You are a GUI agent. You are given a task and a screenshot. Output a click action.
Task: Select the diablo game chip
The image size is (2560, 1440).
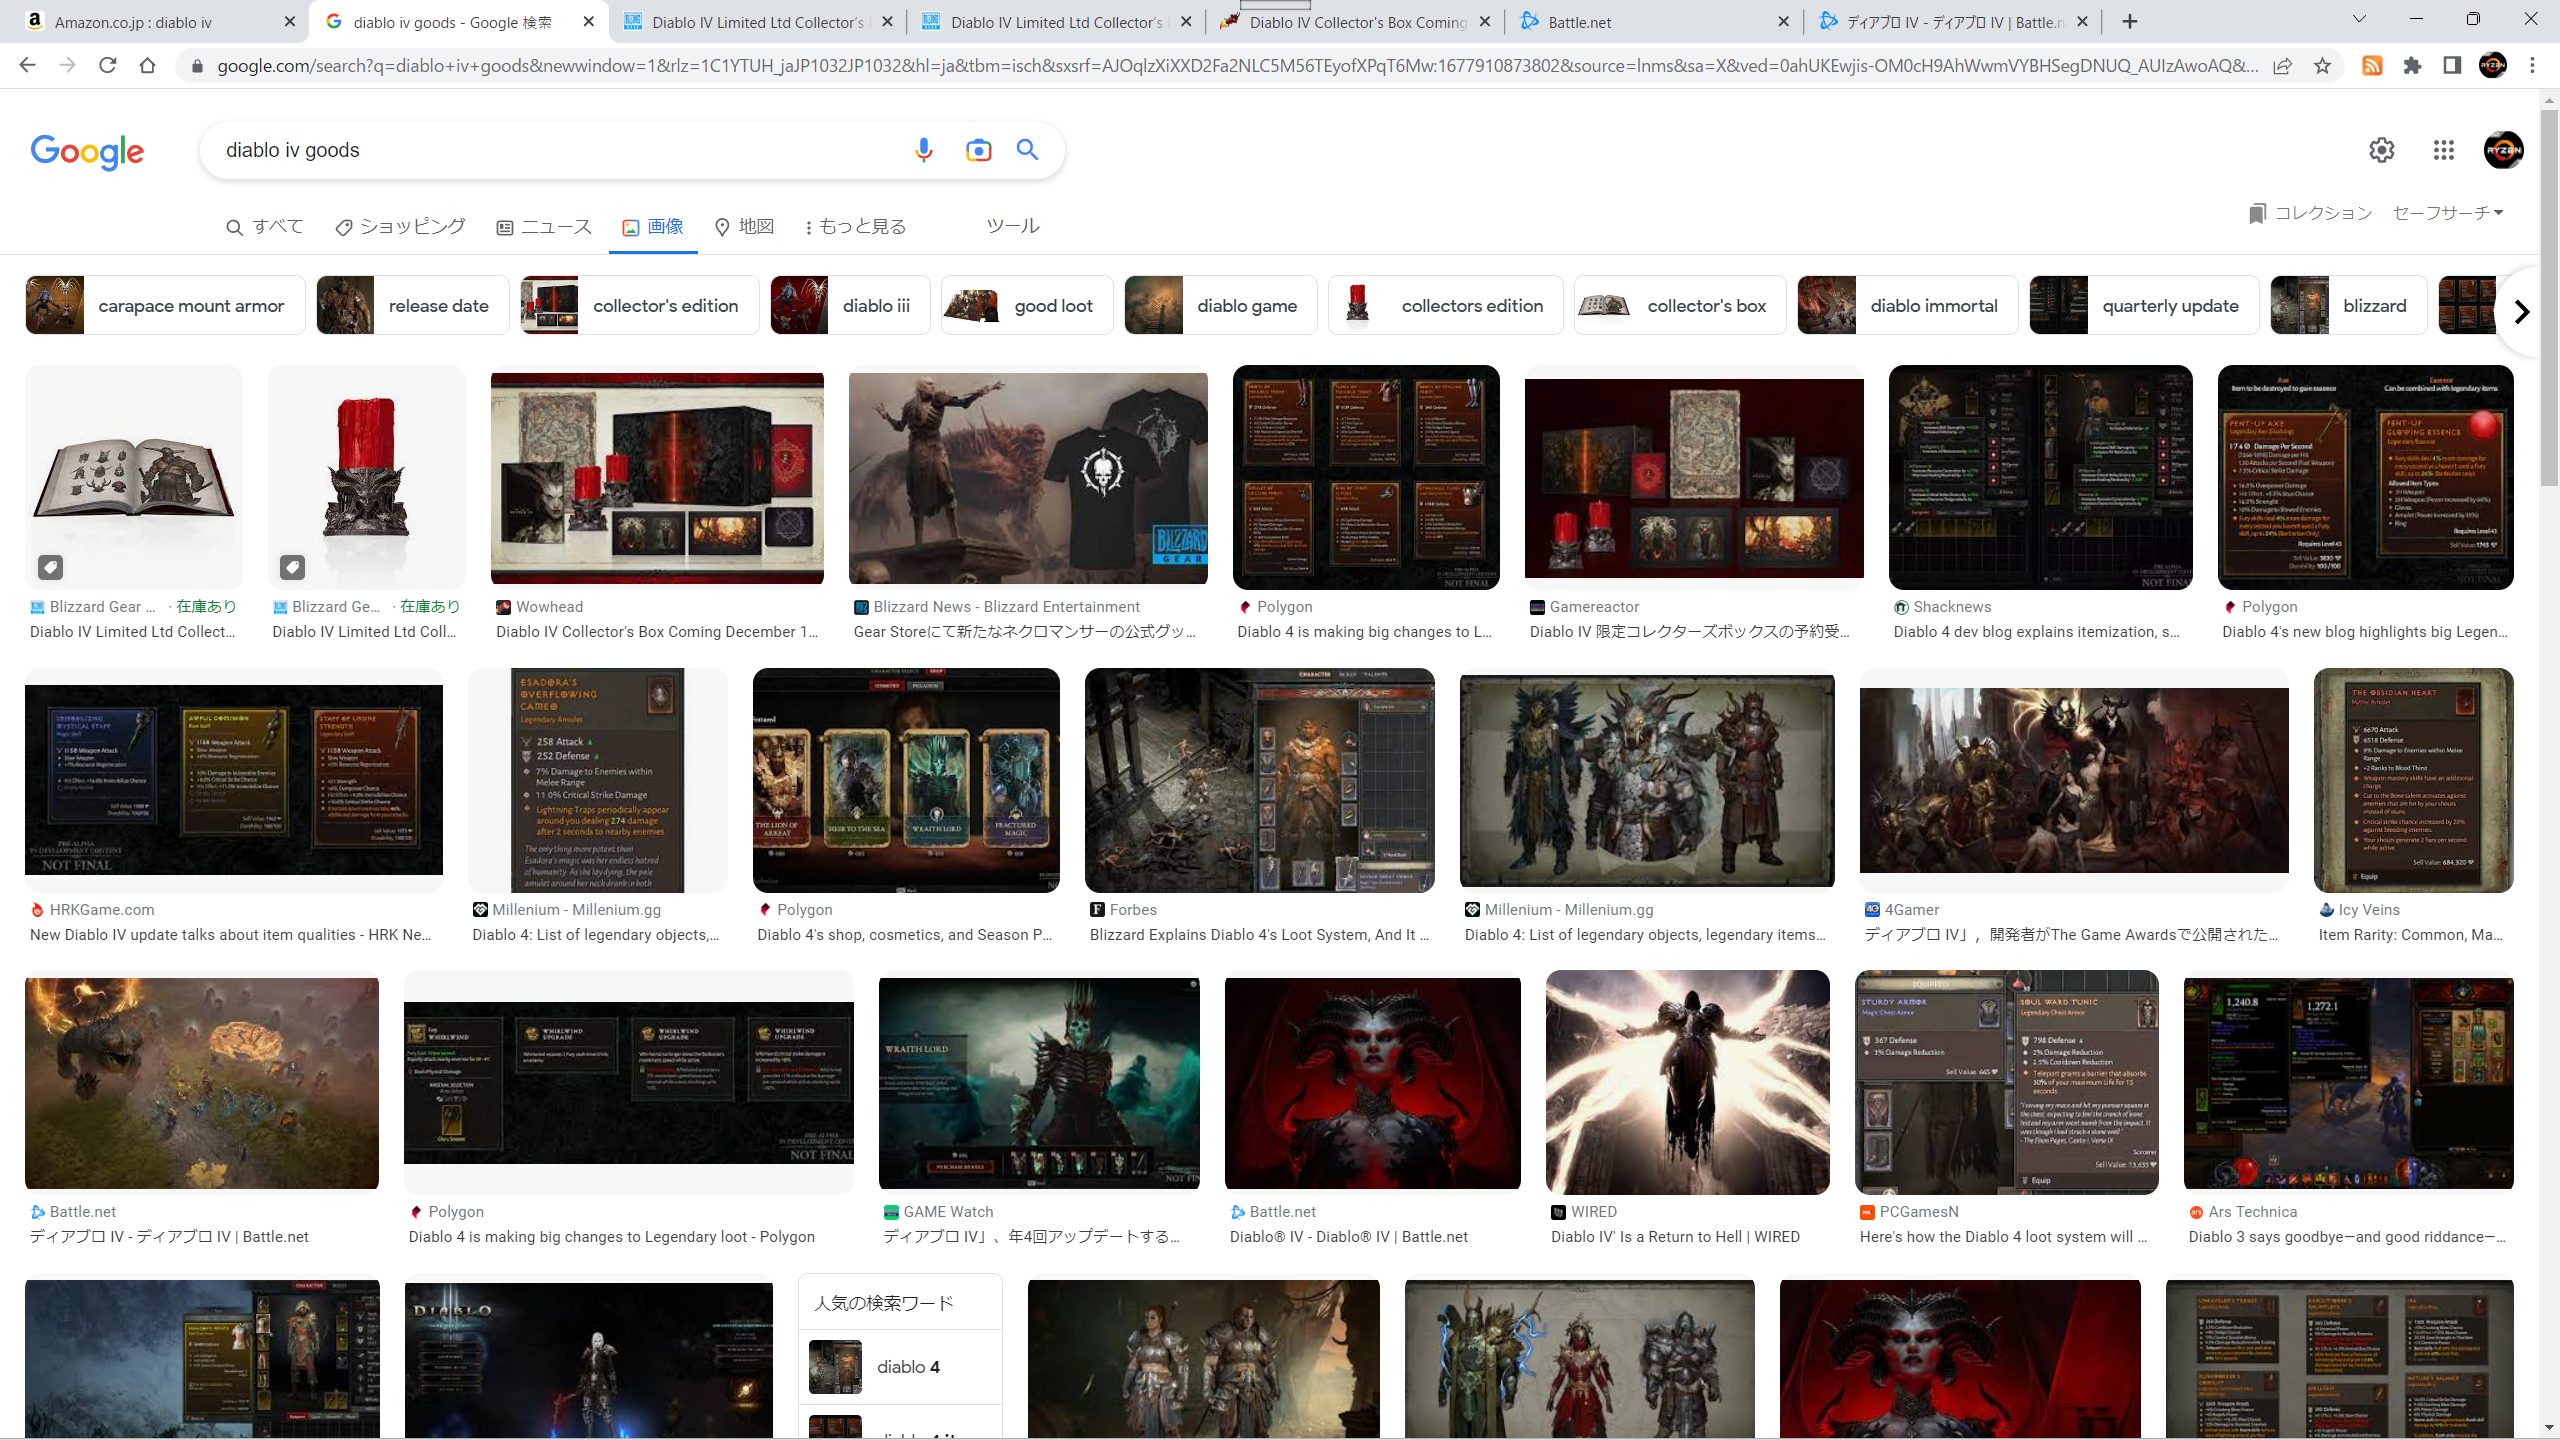coord(1221,306)
